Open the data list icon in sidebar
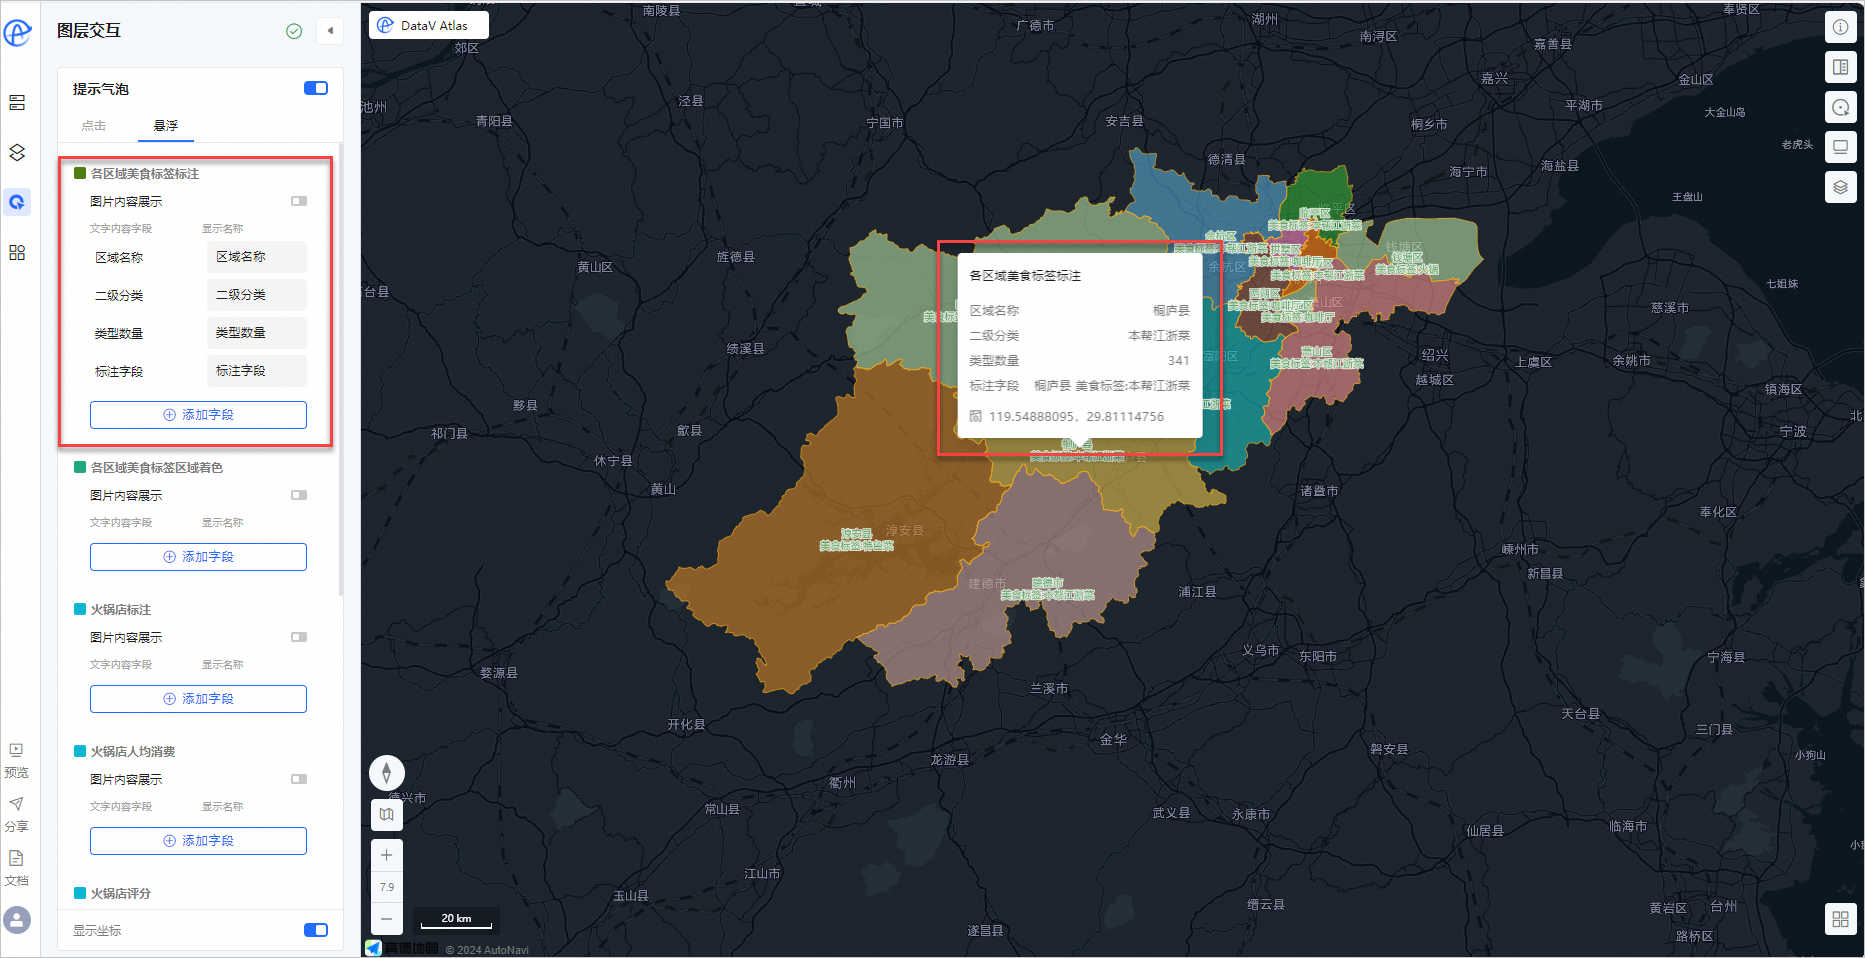The image size is (1865, 958). [x=17, y=103]
